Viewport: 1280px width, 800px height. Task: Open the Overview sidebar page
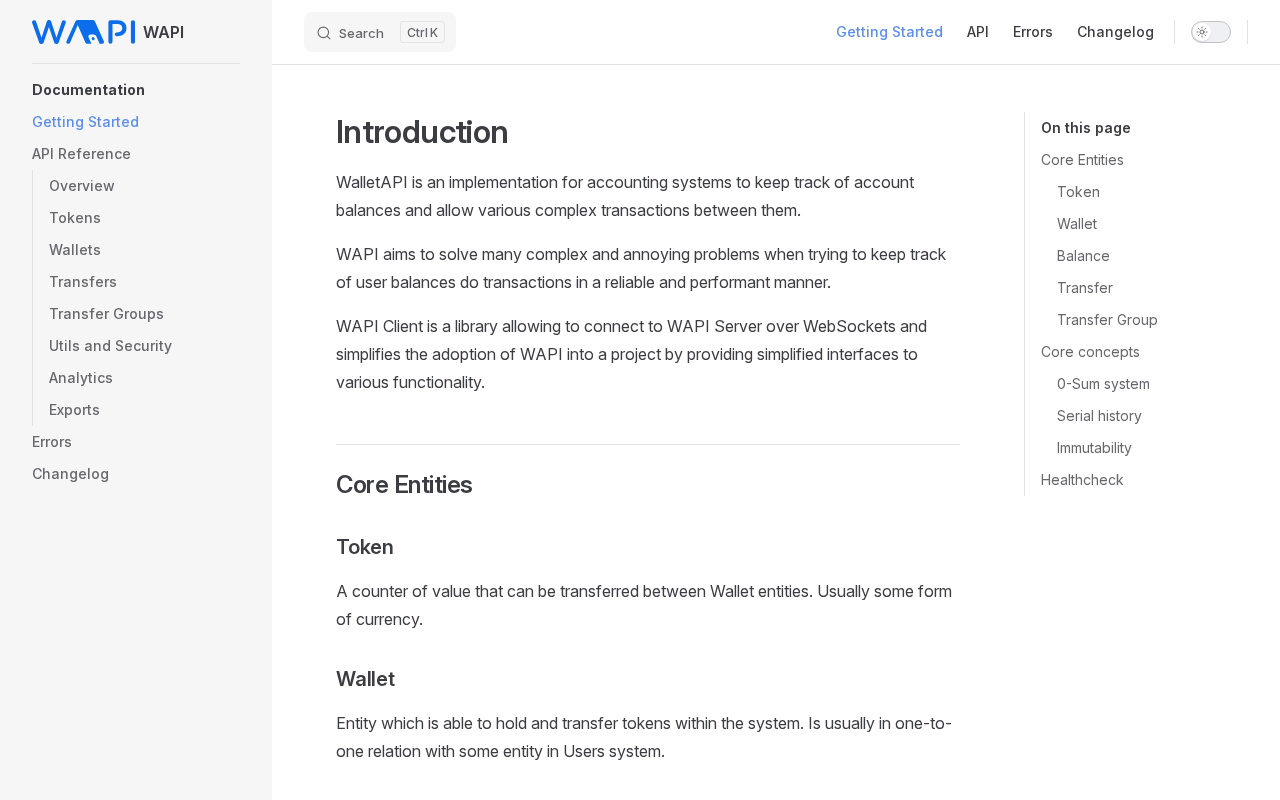82,186
